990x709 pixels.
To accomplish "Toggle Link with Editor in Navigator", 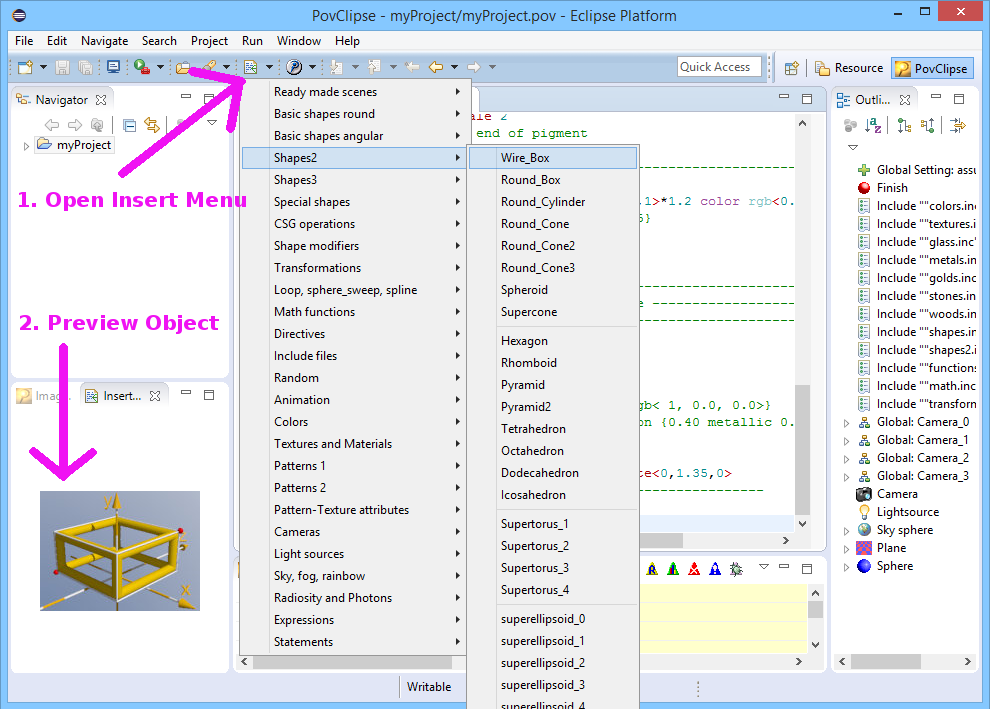I will pyautogui.click(x=152, y=125).
